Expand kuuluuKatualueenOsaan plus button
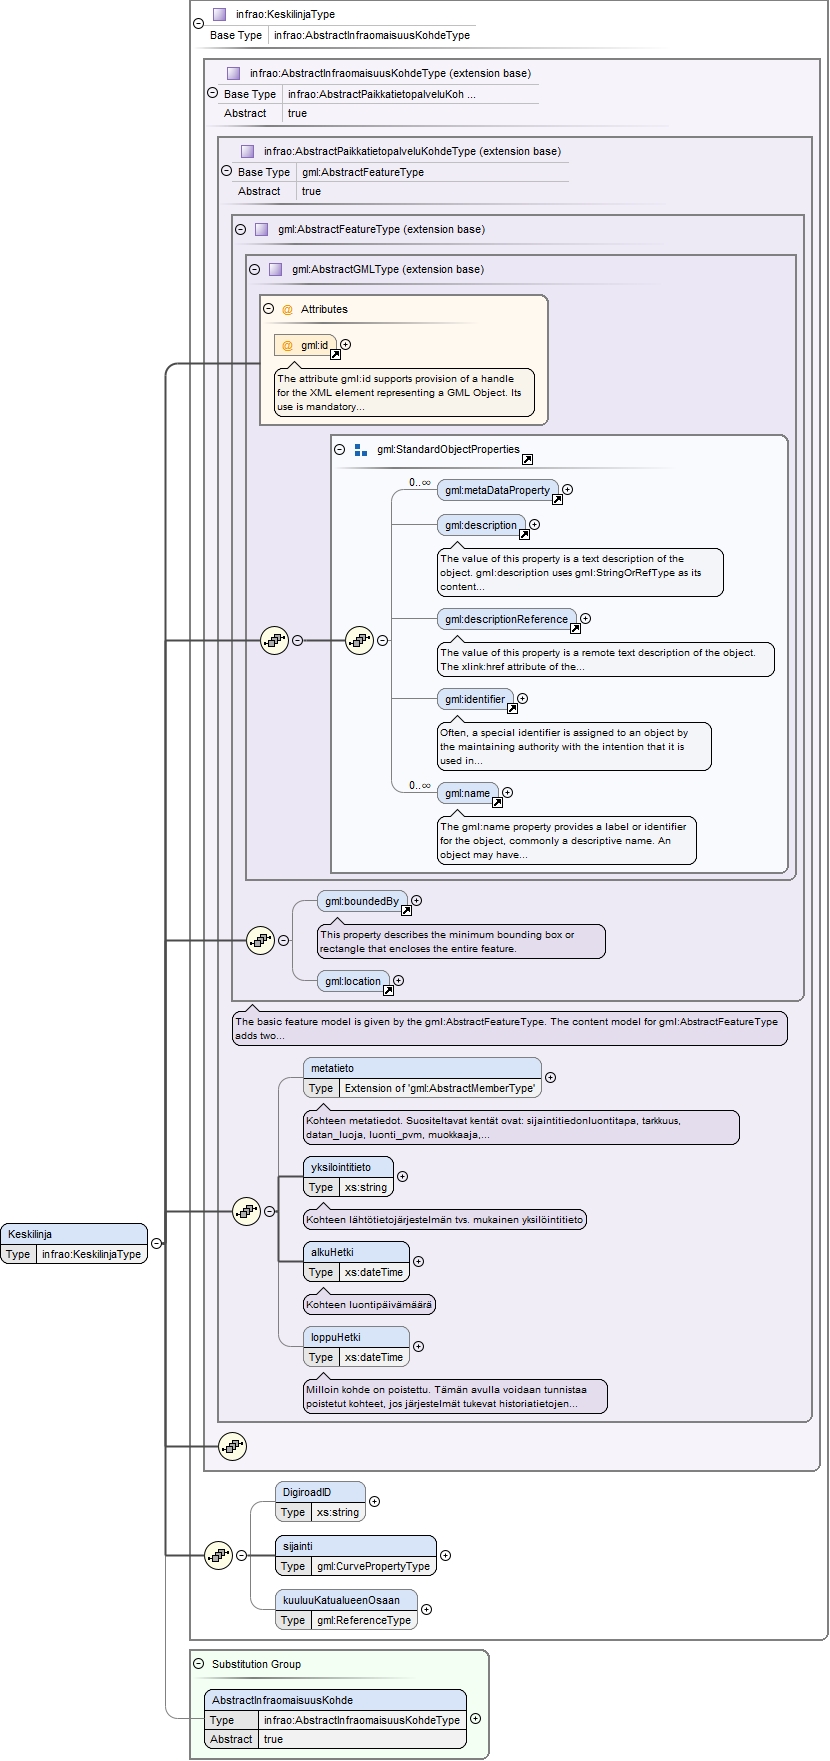This screenshot has height=1761, width=830. [426, 1609]
